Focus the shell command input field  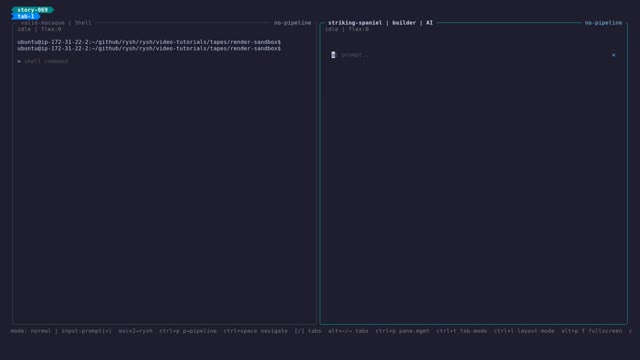coord(46,61)
